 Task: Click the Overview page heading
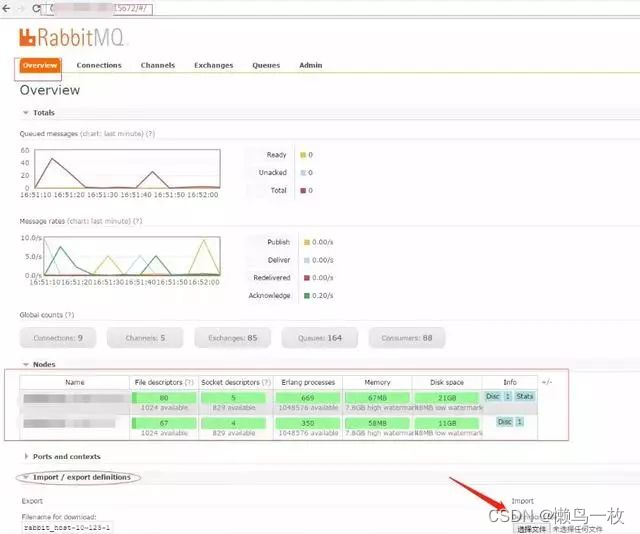point(50,90)
